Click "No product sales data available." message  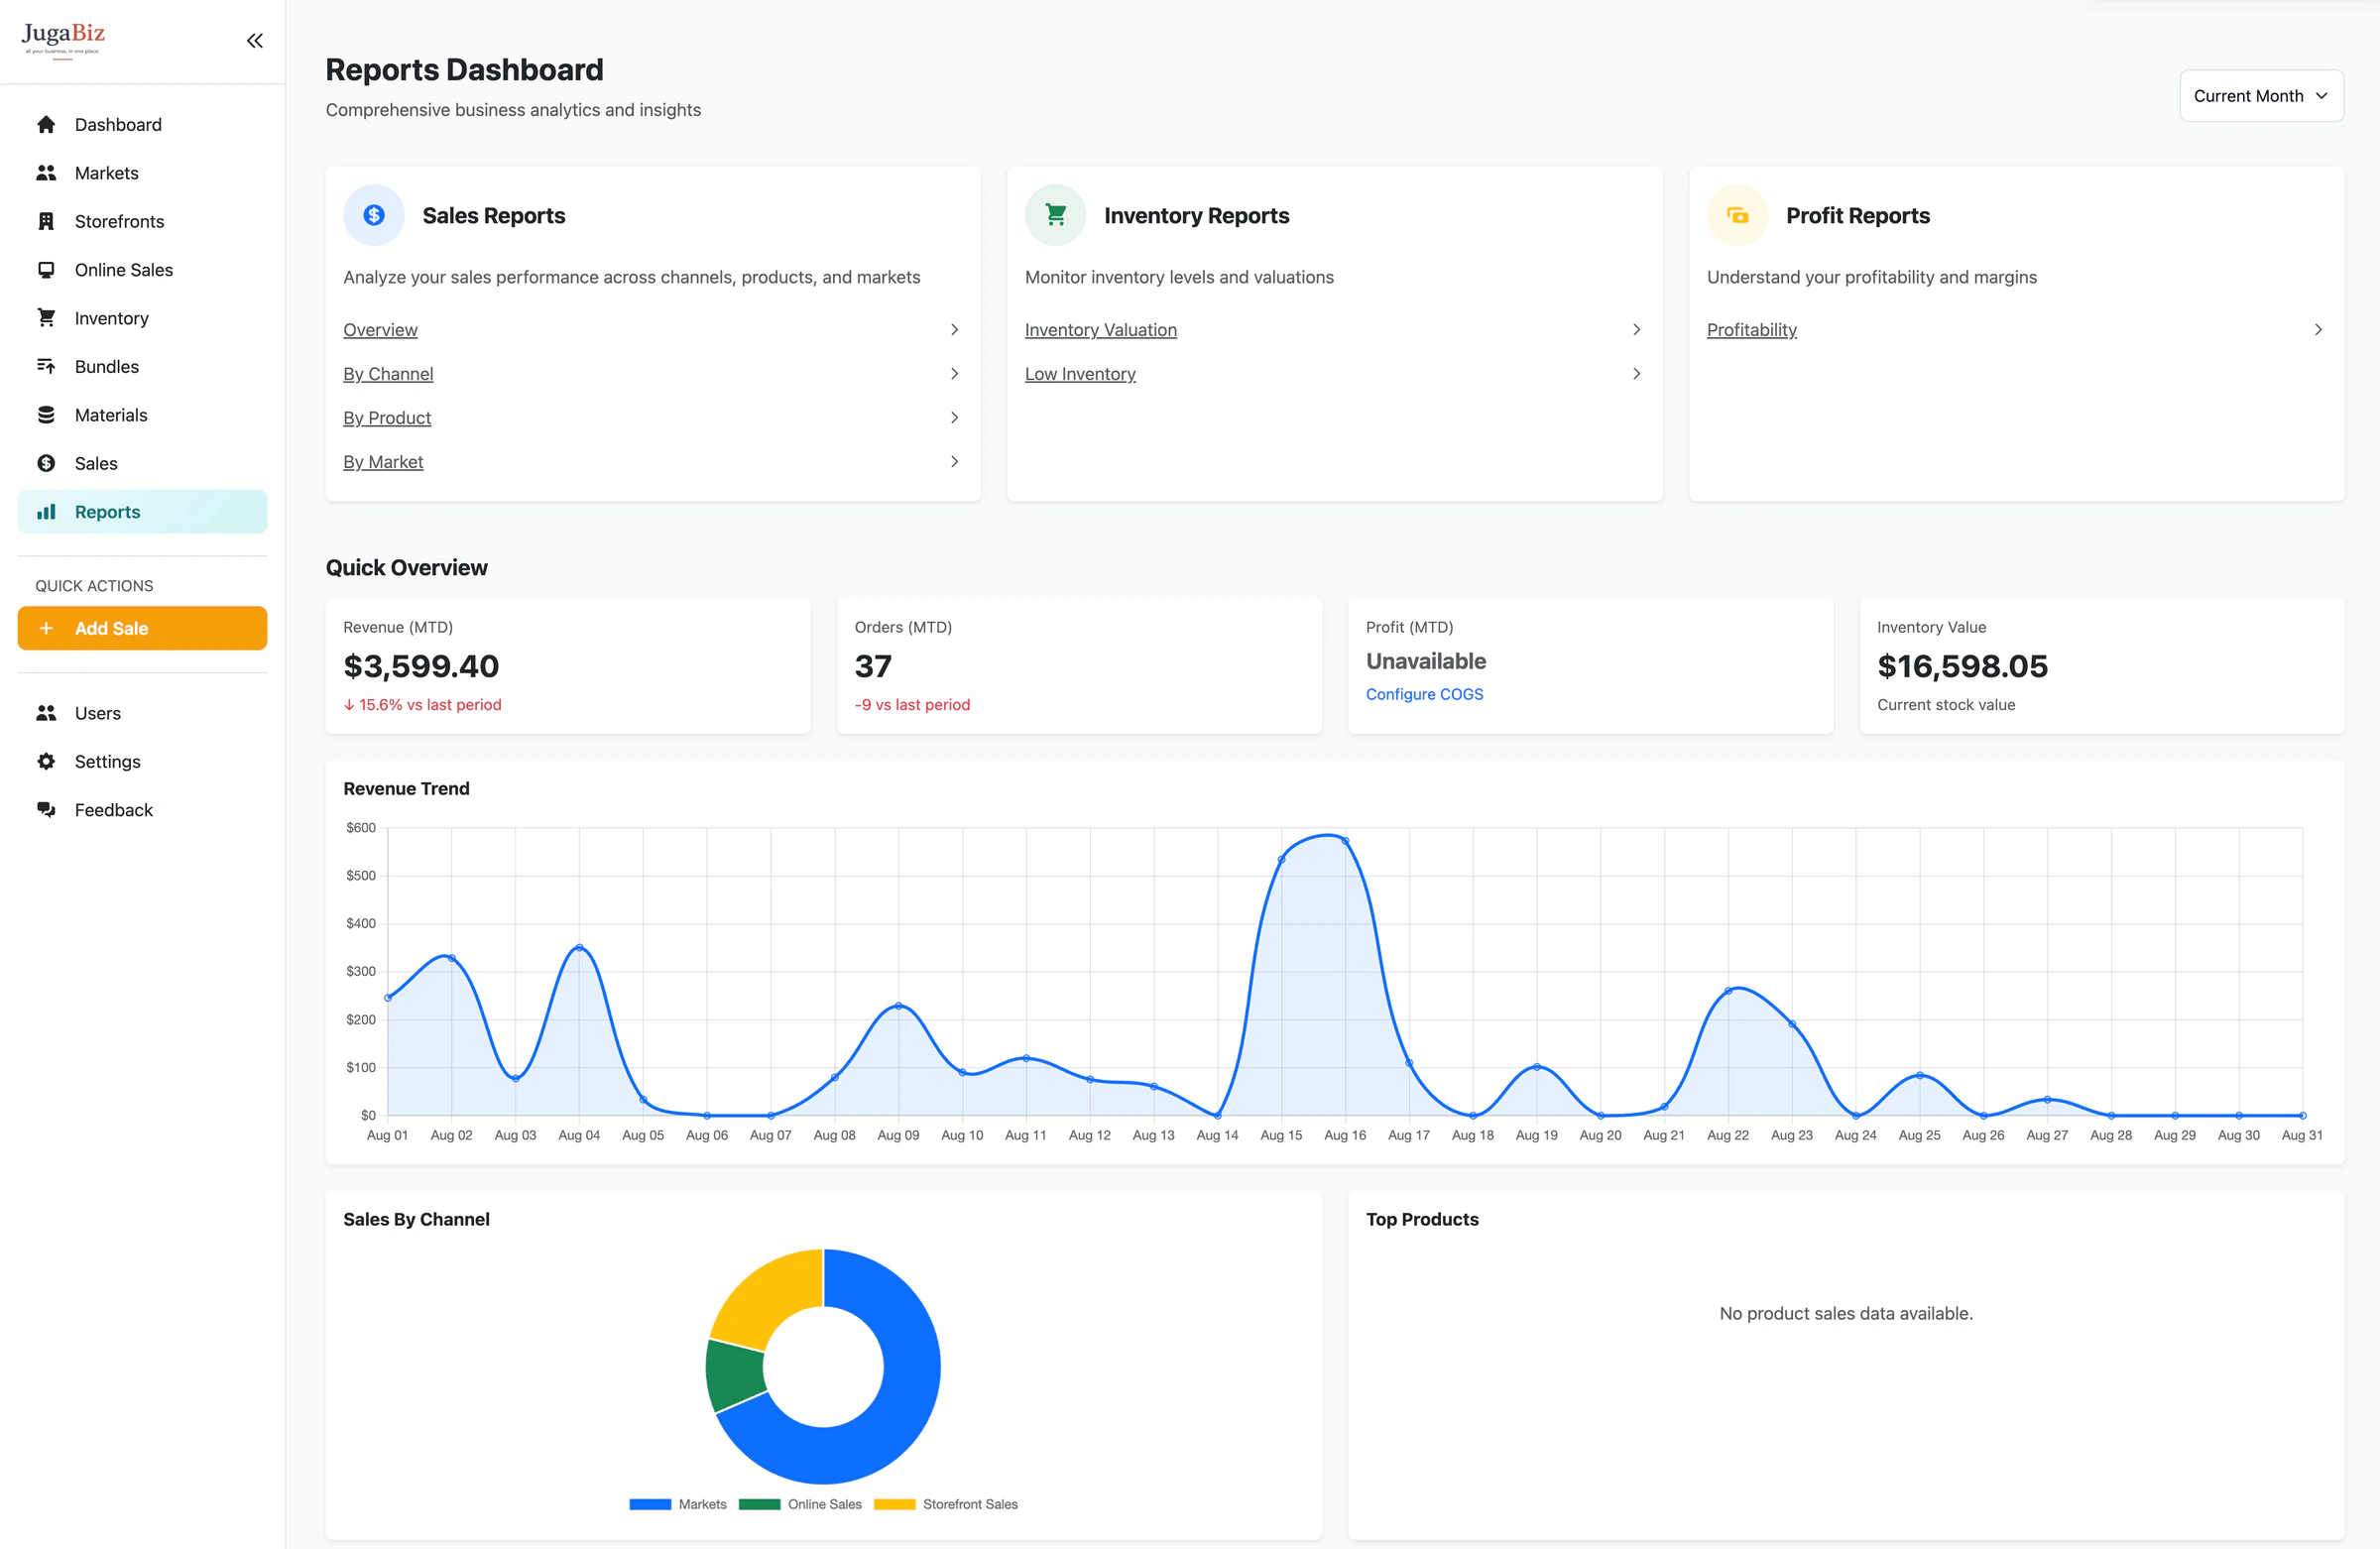pyautogui.click(x=1846, y=1314)
